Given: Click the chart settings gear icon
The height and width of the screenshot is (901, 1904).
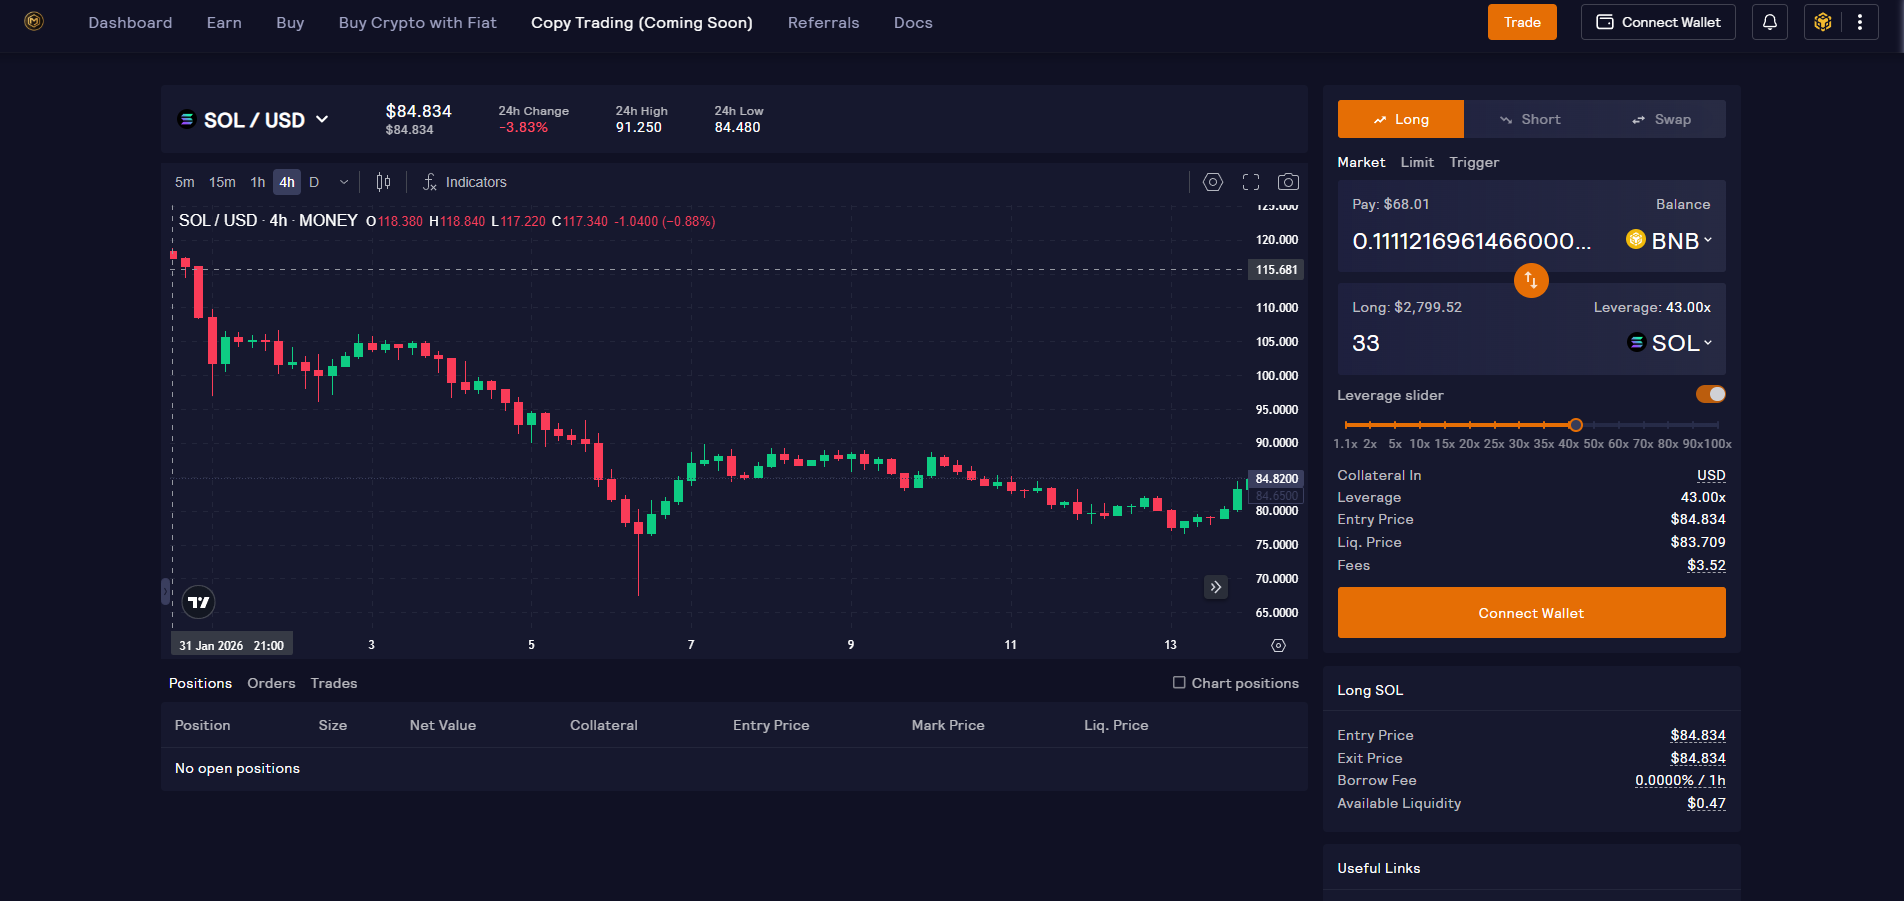Looking at the screenshot, I should click(1212, 182).
